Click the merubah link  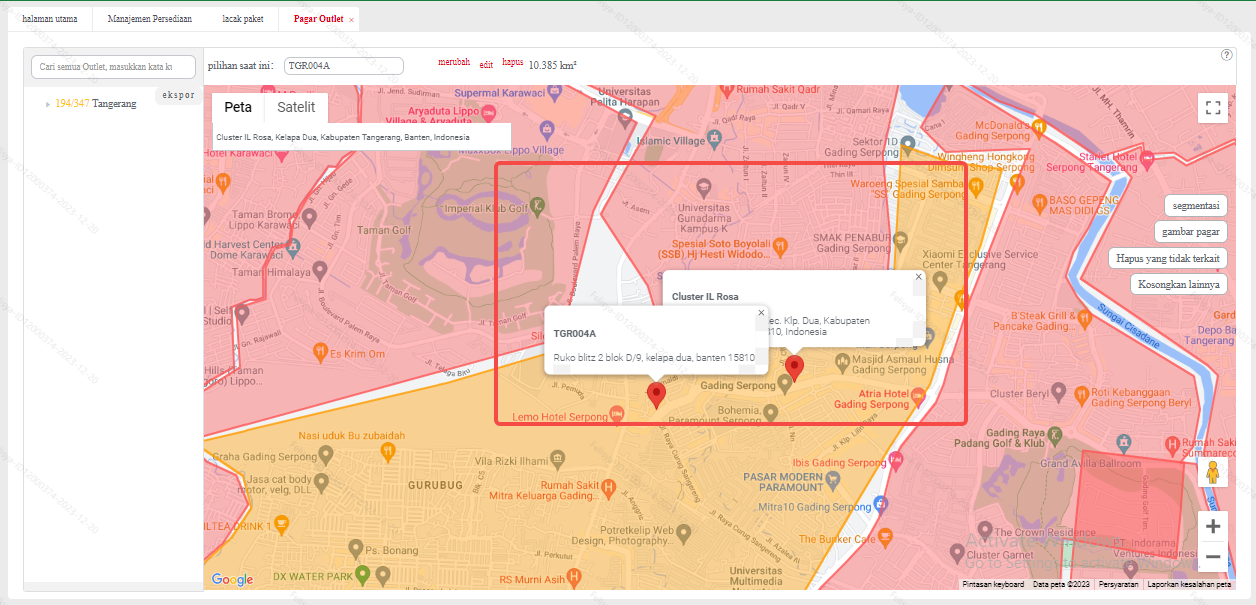click(x=454, y=62)
